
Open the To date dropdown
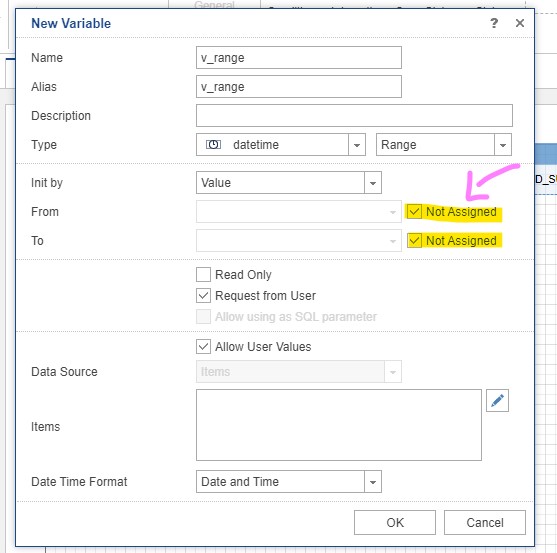pos(393,241)
